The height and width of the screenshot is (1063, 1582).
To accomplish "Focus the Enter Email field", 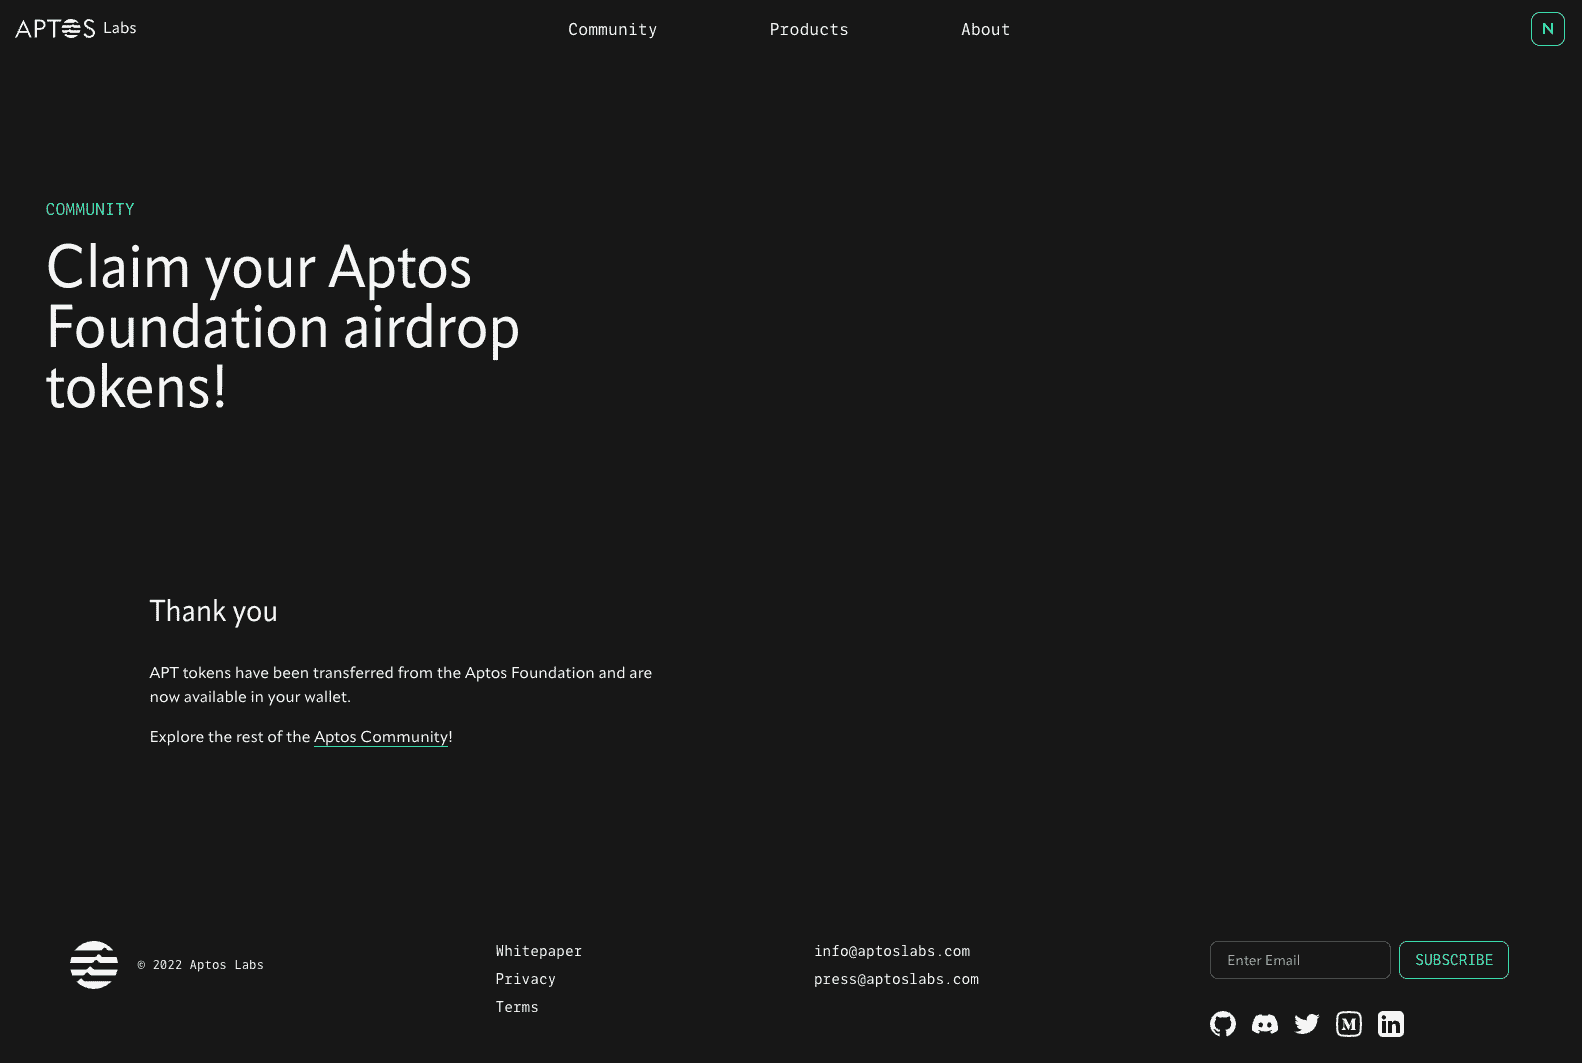I will click(1300, 960).
